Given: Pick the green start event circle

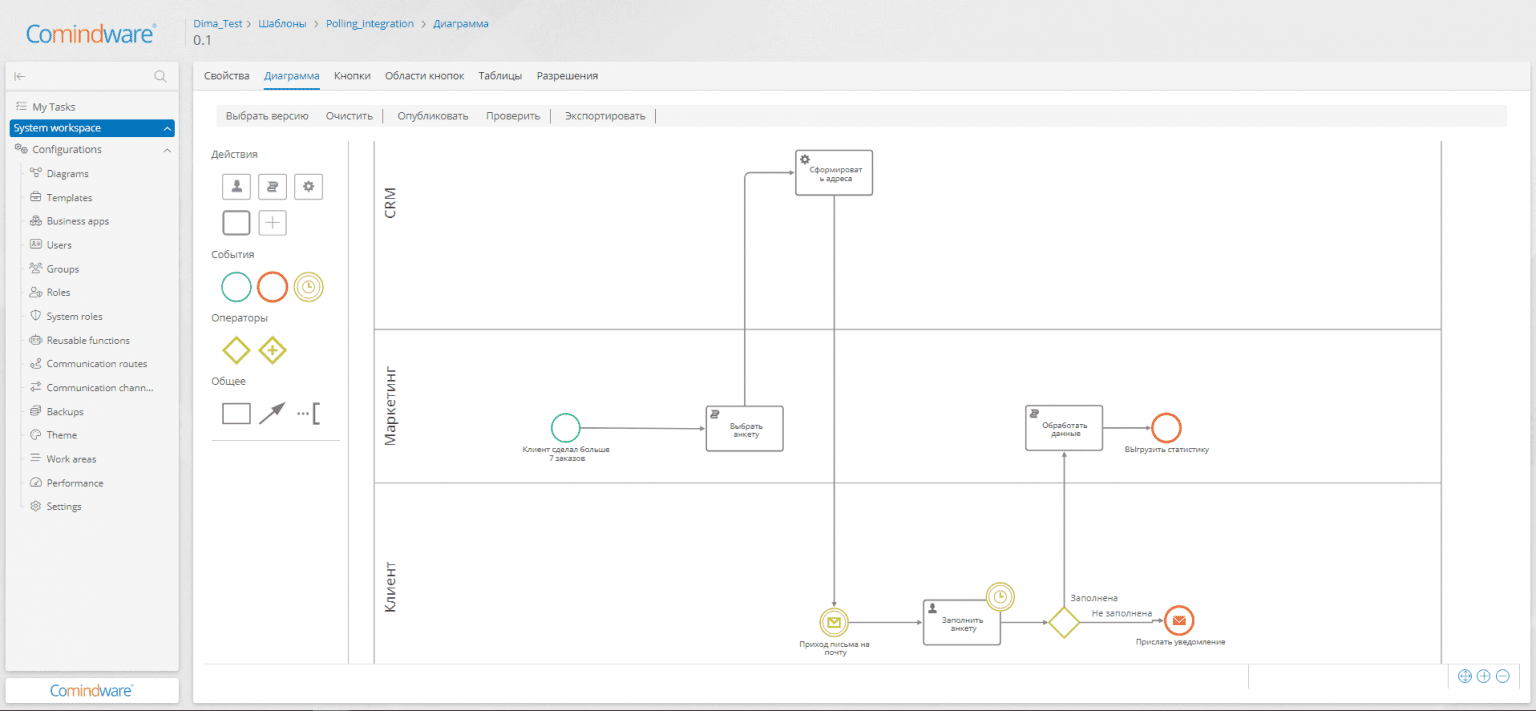Looking at the screenshot, I should (236, 287).
